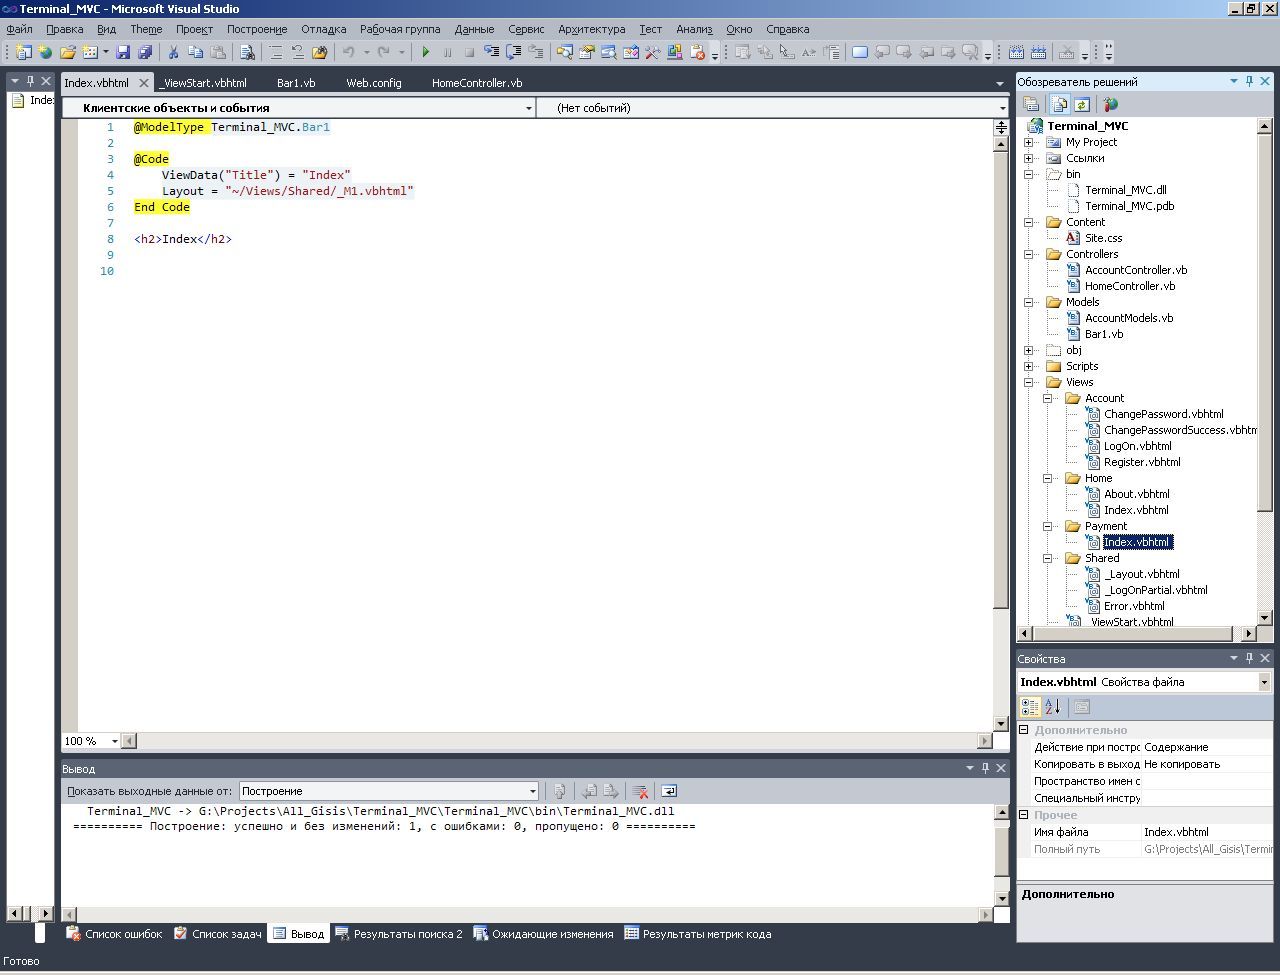1280x975 pixels.
Task: Toggle Categorized view in Properties panel
Action: point(1030,707)
